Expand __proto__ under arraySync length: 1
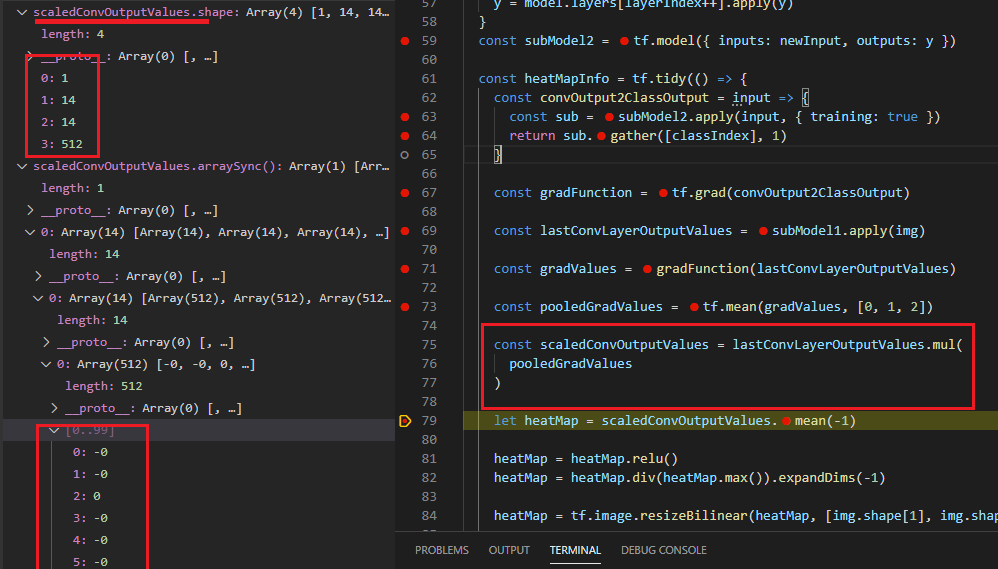The width and height of the screenshot is (998, 569). tap(30, 210)
